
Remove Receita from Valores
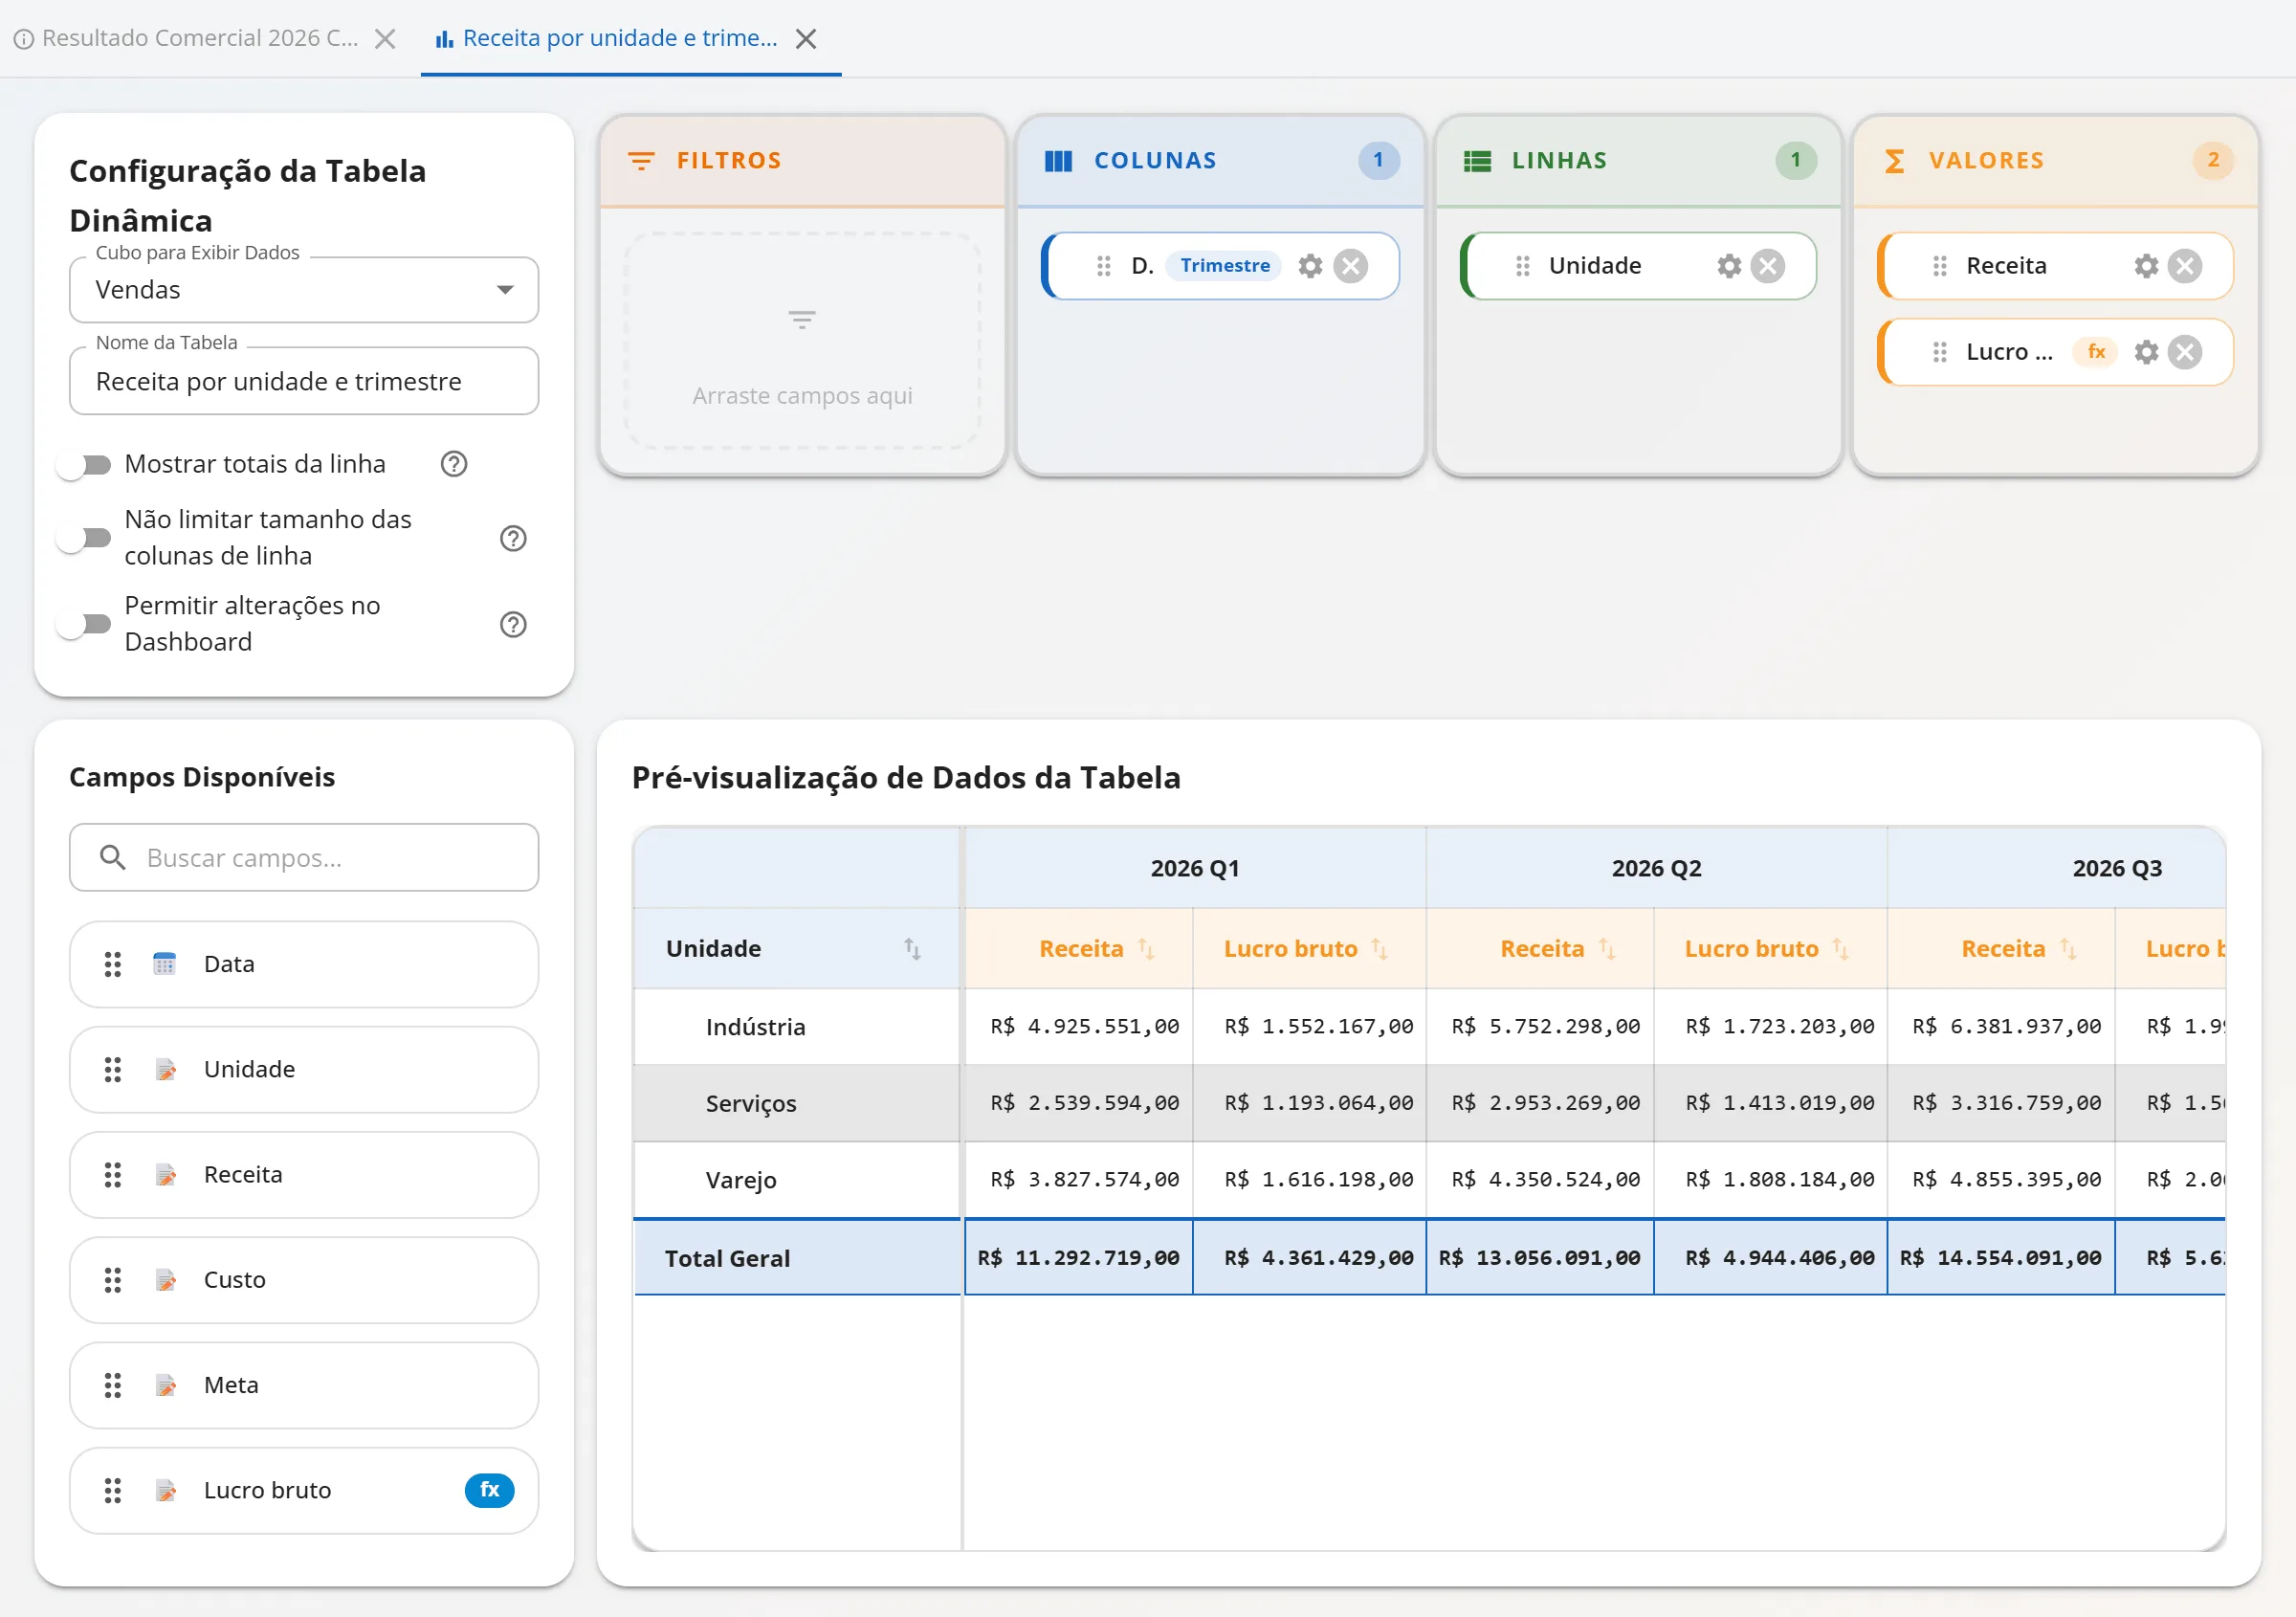click(x=2185, y=266)
